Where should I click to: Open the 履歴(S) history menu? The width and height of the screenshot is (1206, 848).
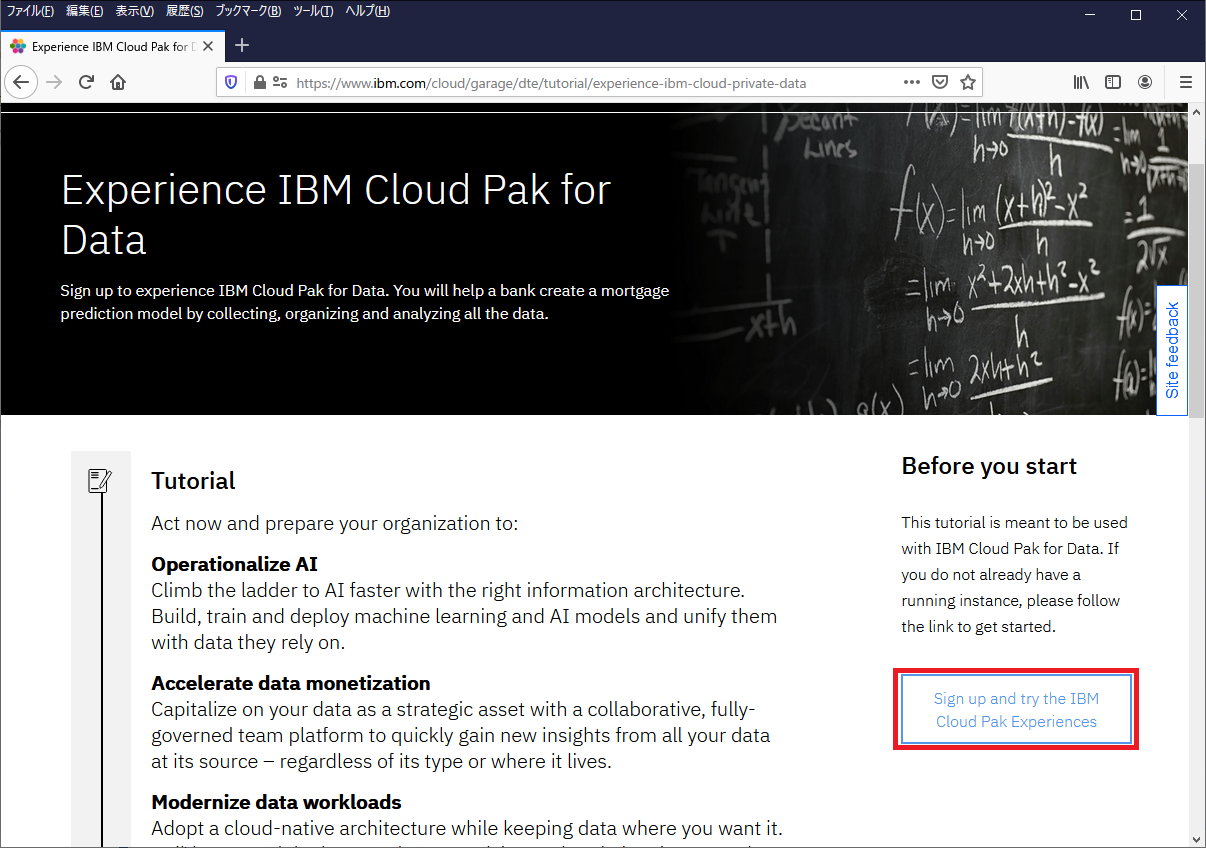point(184,11)
